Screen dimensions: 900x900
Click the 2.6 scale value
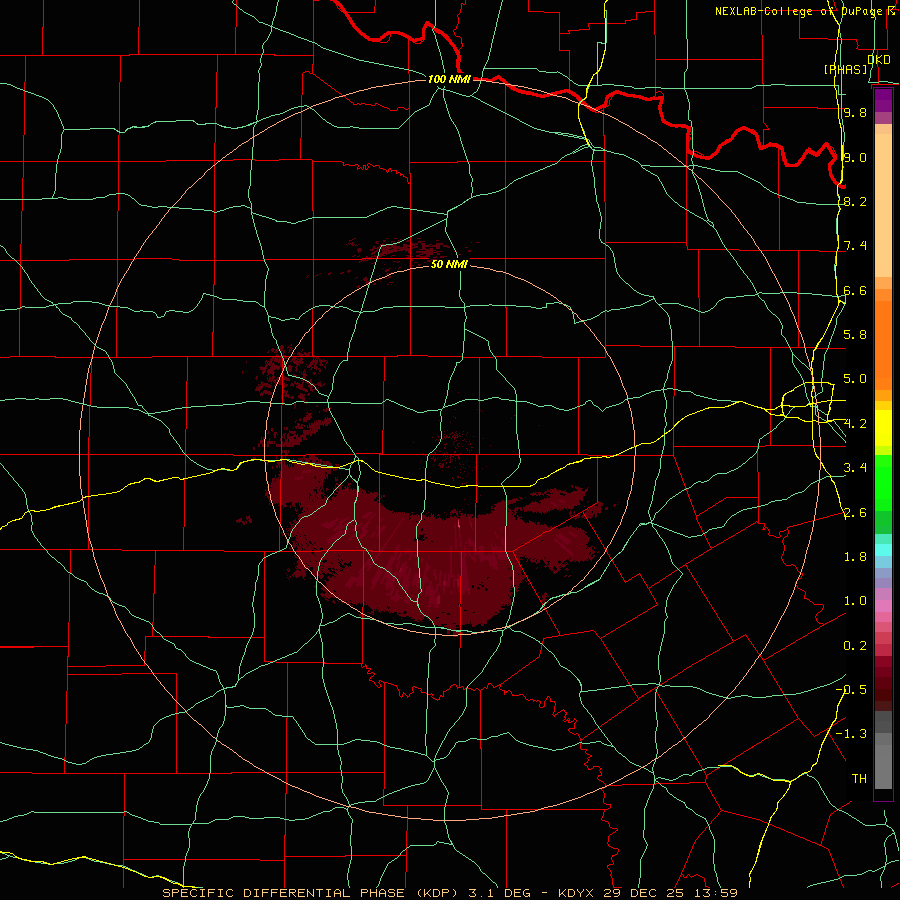pyautogui.click(x=855, y=513)
